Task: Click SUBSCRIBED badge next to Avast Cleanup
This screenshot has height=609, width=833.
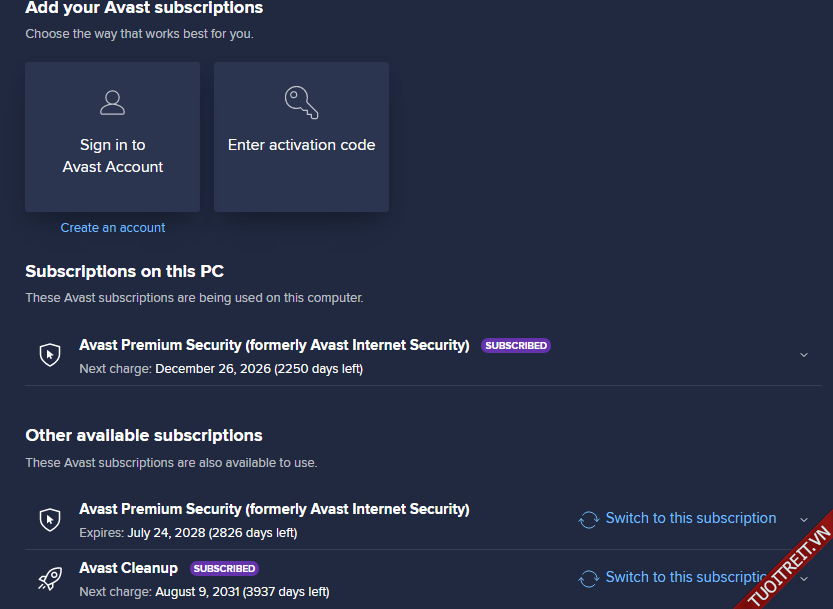Action: pyautogui.click(x=224, y=569)
